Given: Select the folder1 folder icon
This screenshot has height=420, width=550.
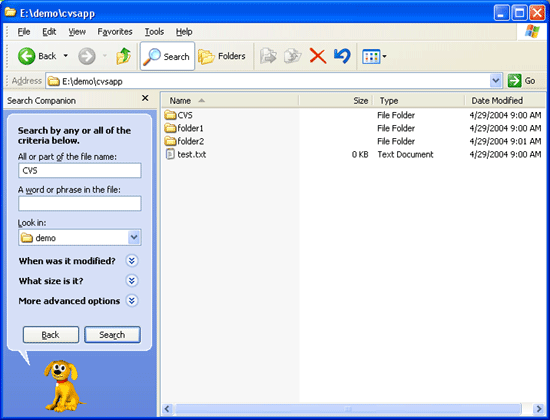Looking at the screenshot, I should pyautogui.click(x=170, y=128).
